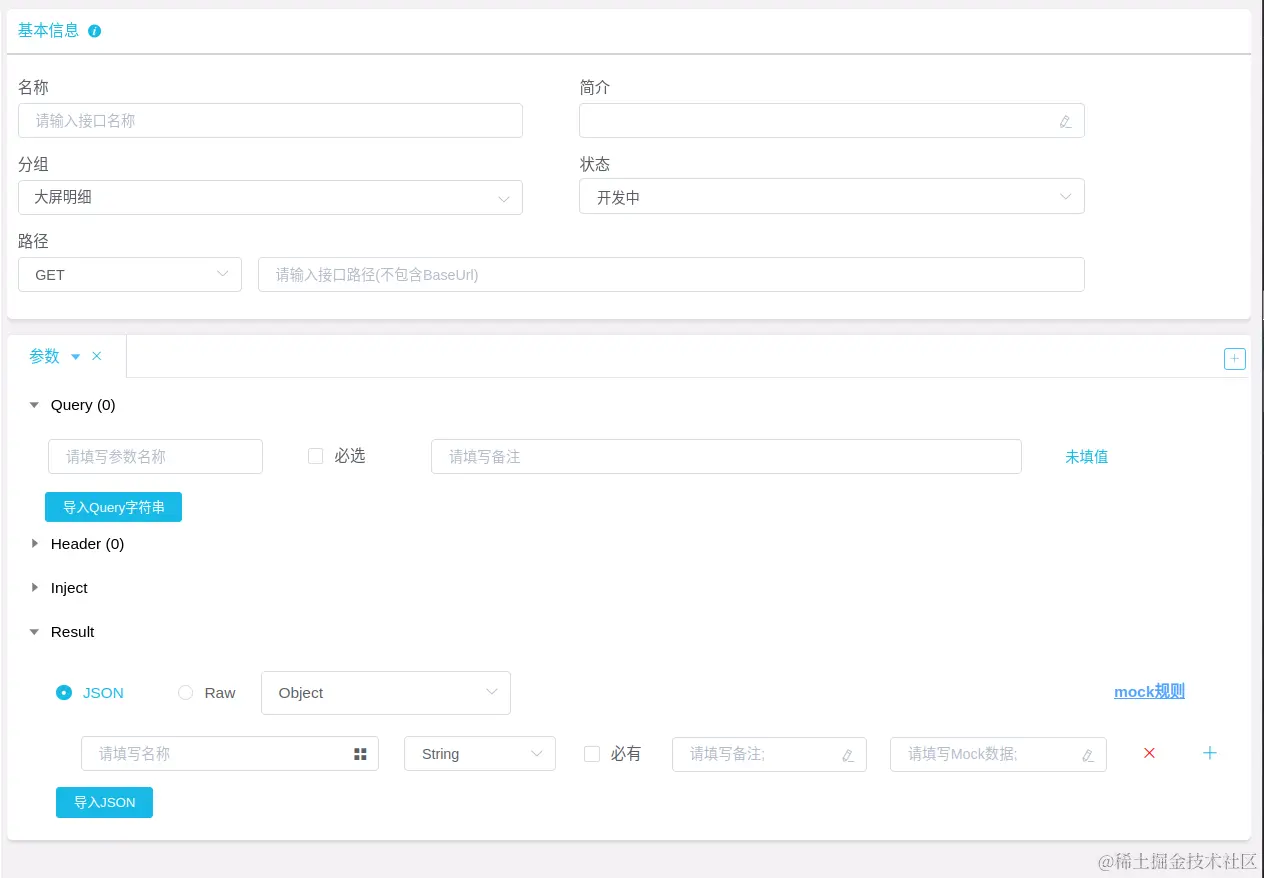Screen dimensions: 1264x878
Task: Open the GET method dropdown
Action: pos(130,274)
